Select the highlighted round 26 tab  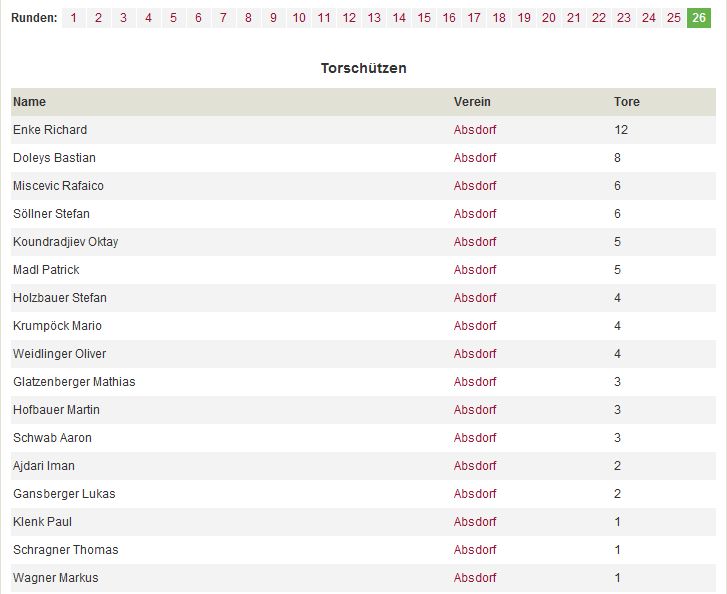coord(699,18)
